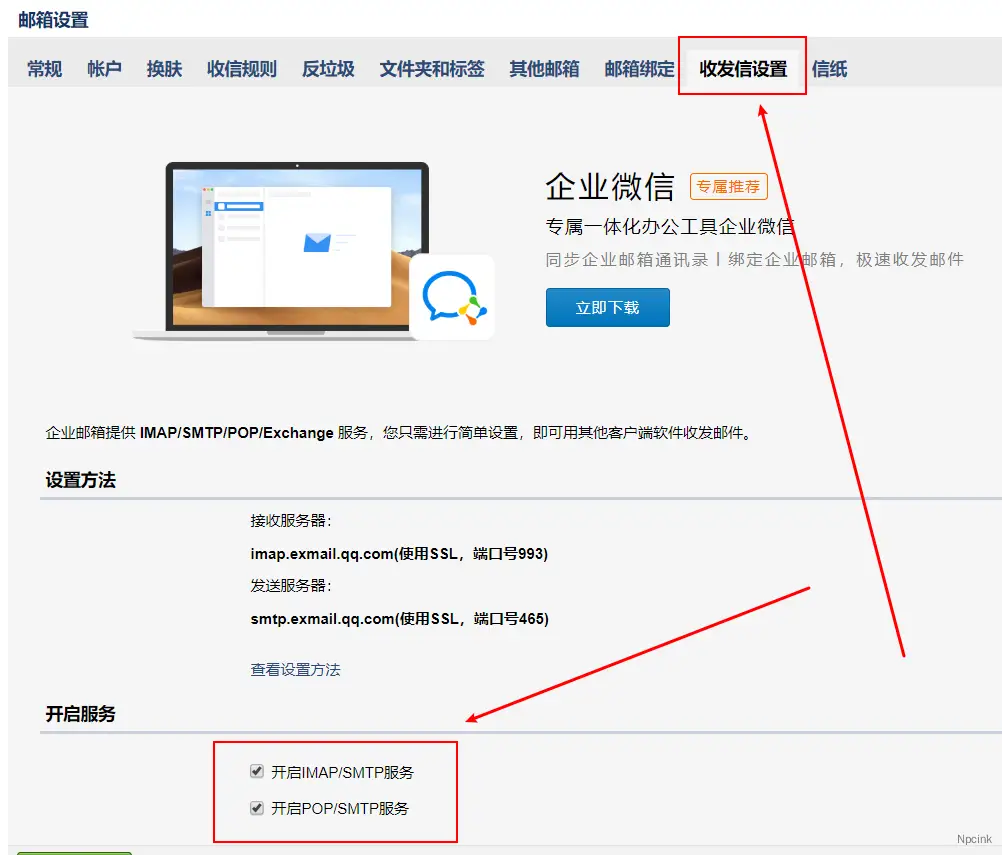
Task: Click the 企业微信 heading text
Action: [610, 187]
